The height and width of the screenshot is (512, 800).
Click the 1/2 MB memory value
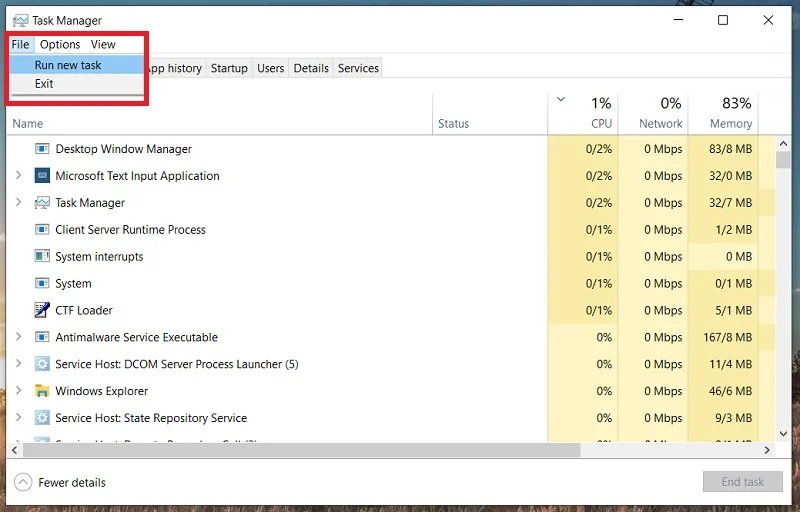click(734, 229)
